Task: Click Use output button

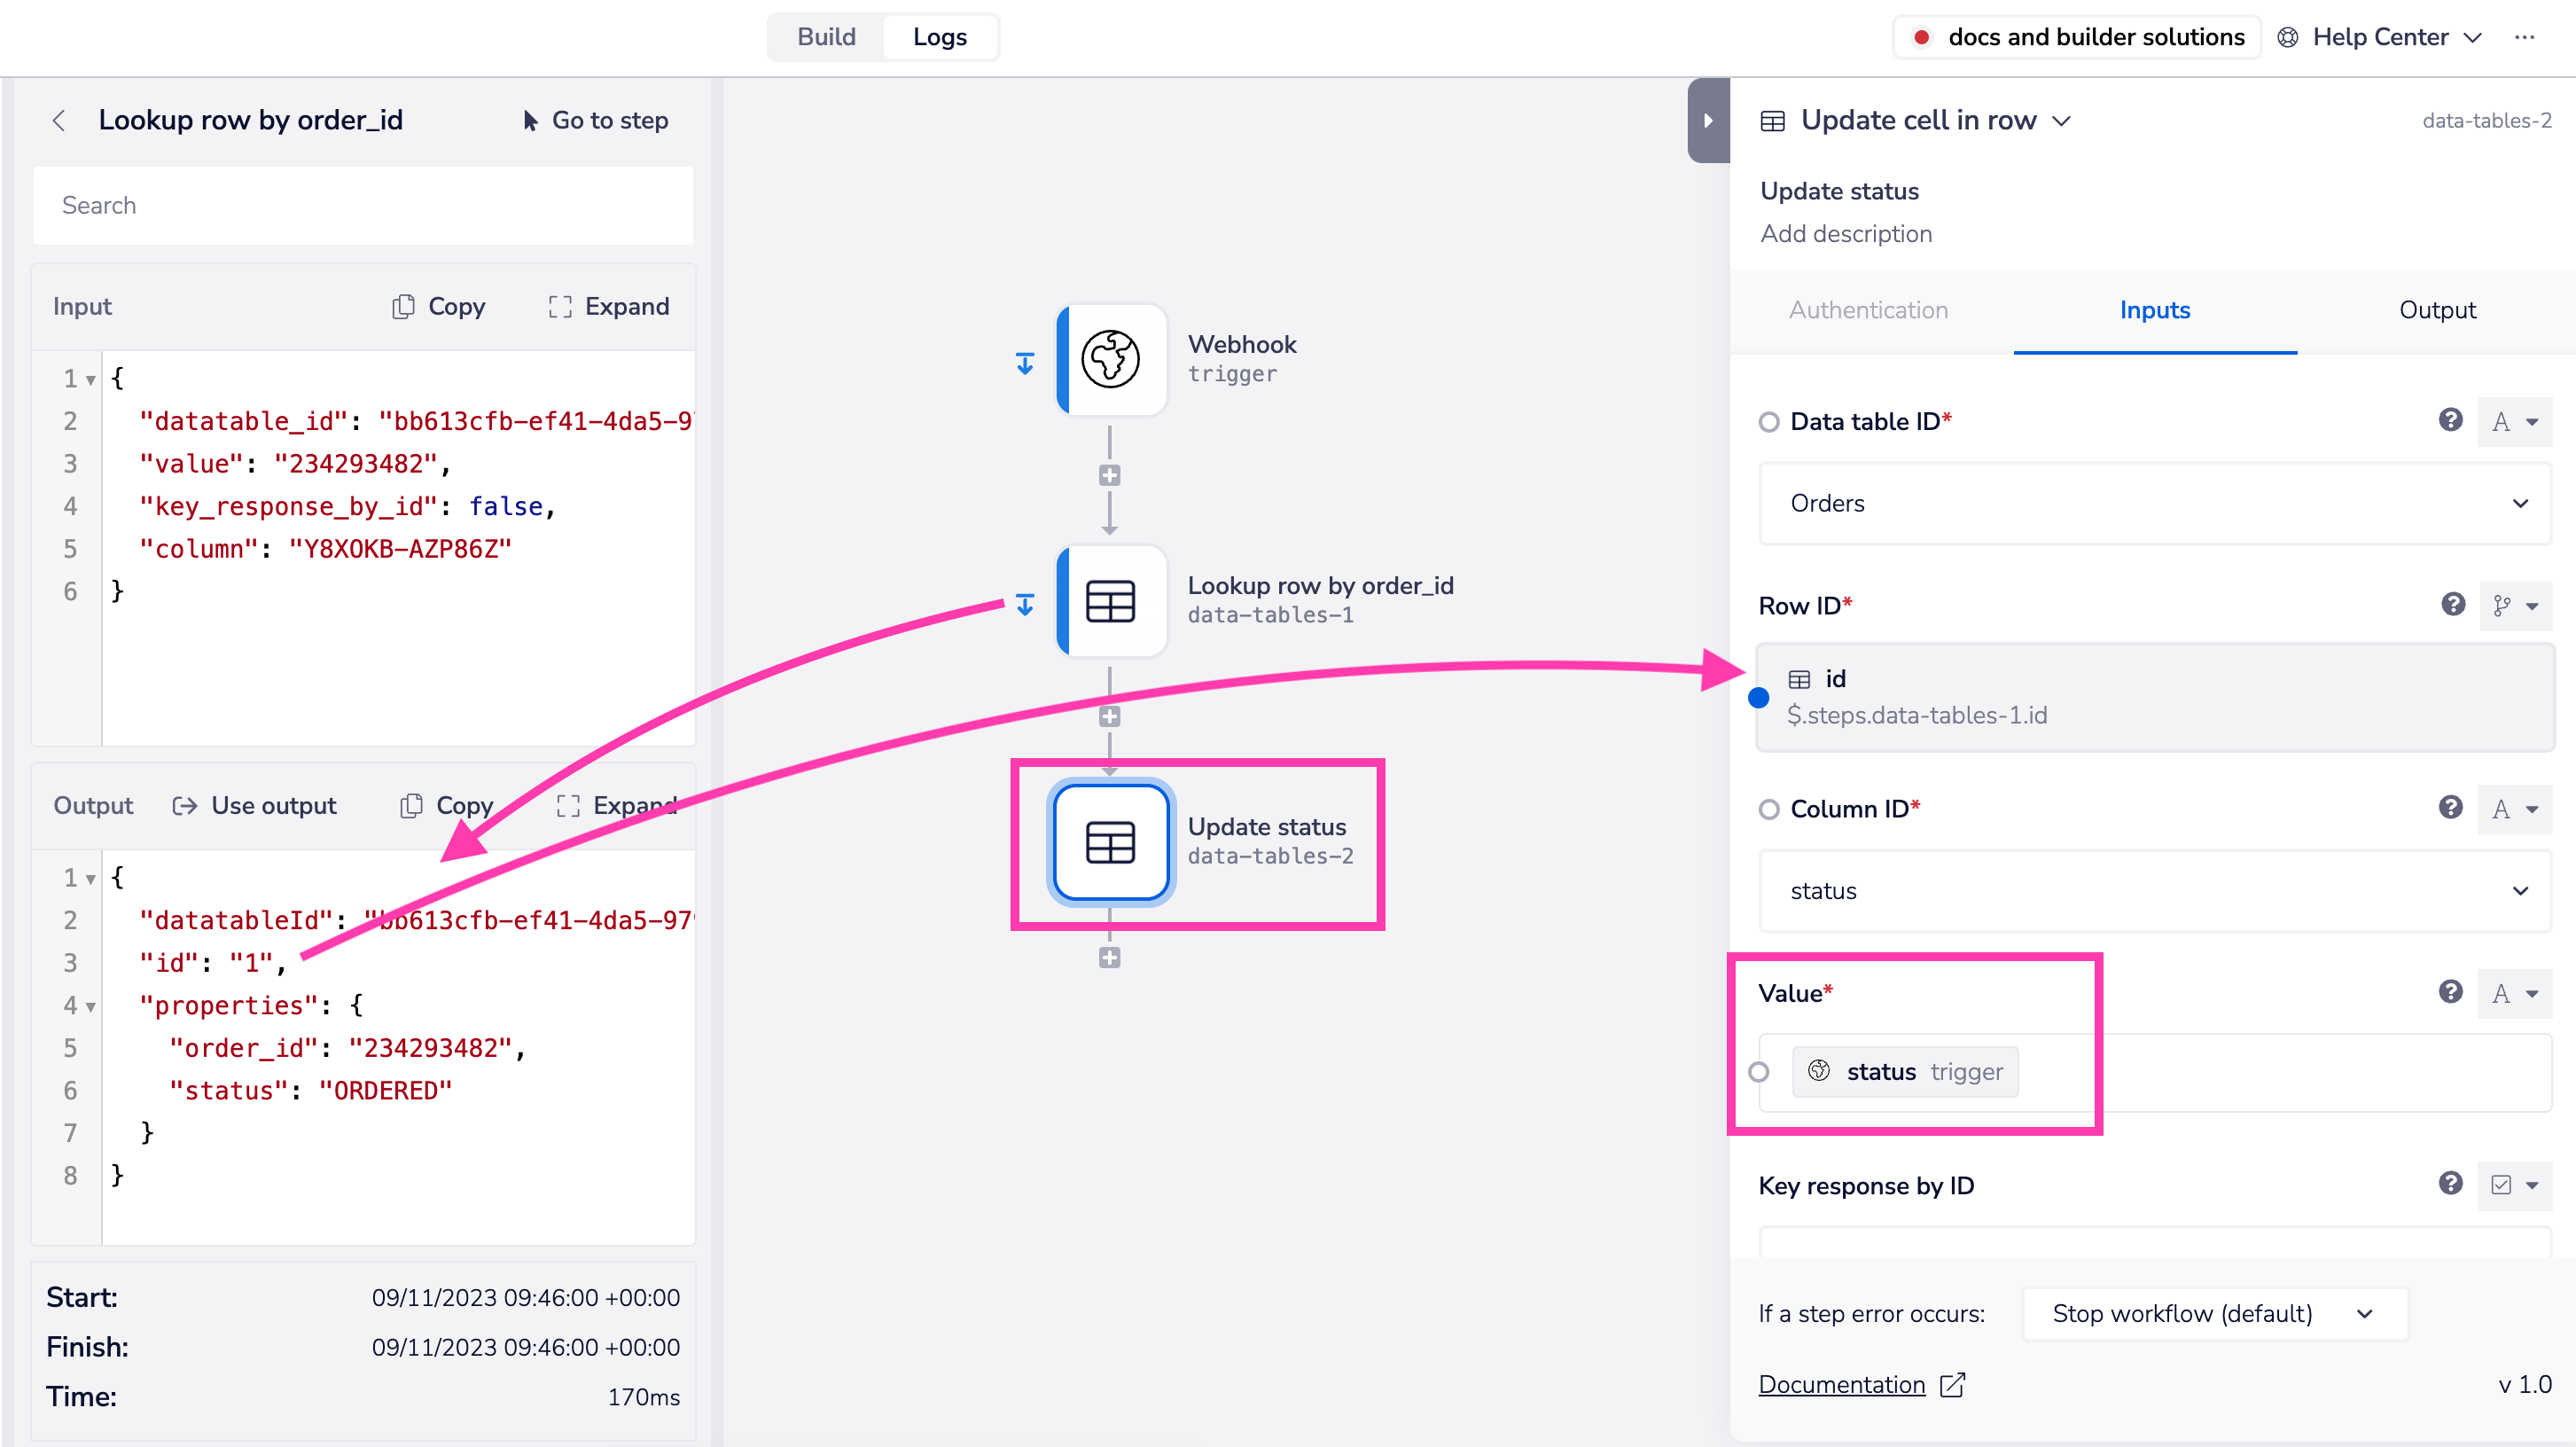Action: click(x=255, y=805)
